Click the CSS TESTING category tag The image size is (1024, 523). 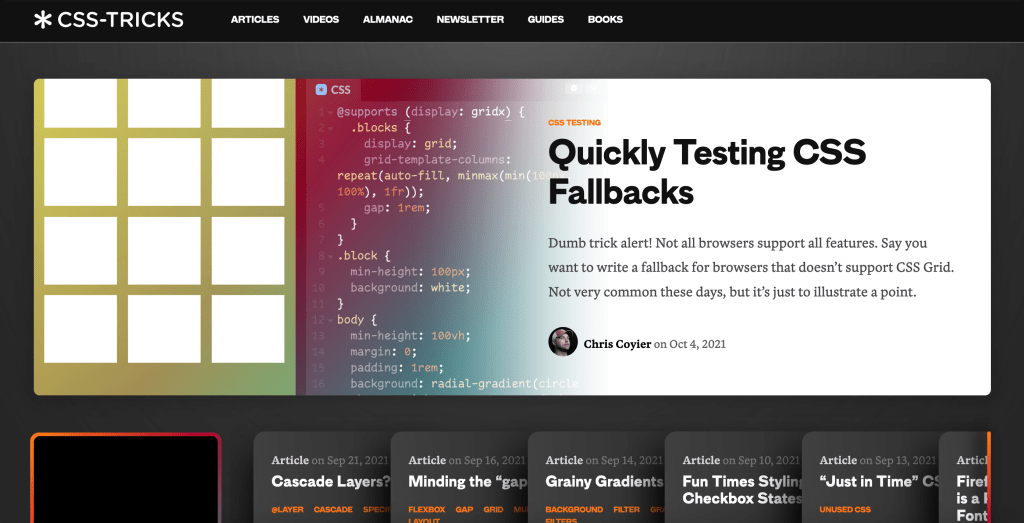[x=575, y=123]
